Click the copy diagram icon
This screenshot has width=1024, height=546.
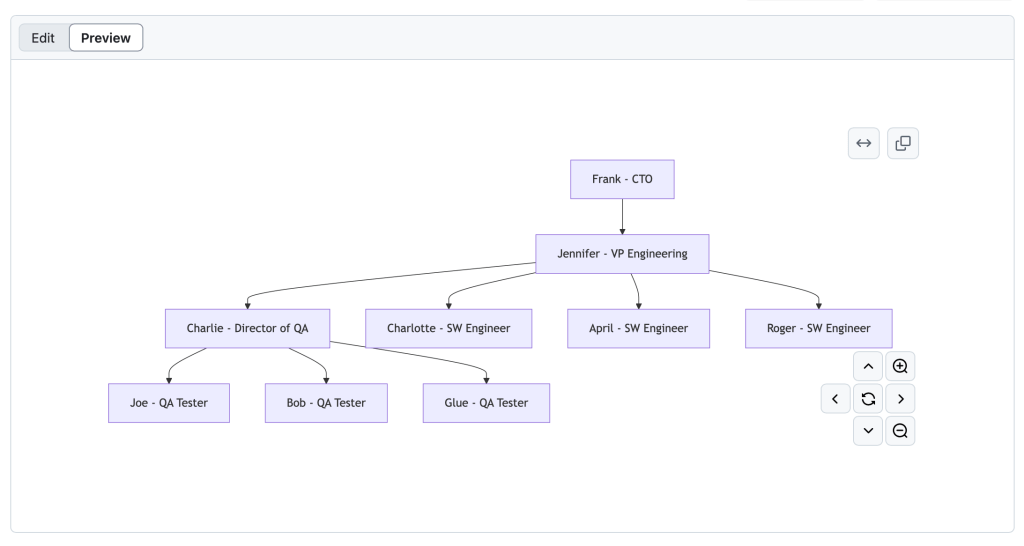pyautogui.click(x=903, y=143)
